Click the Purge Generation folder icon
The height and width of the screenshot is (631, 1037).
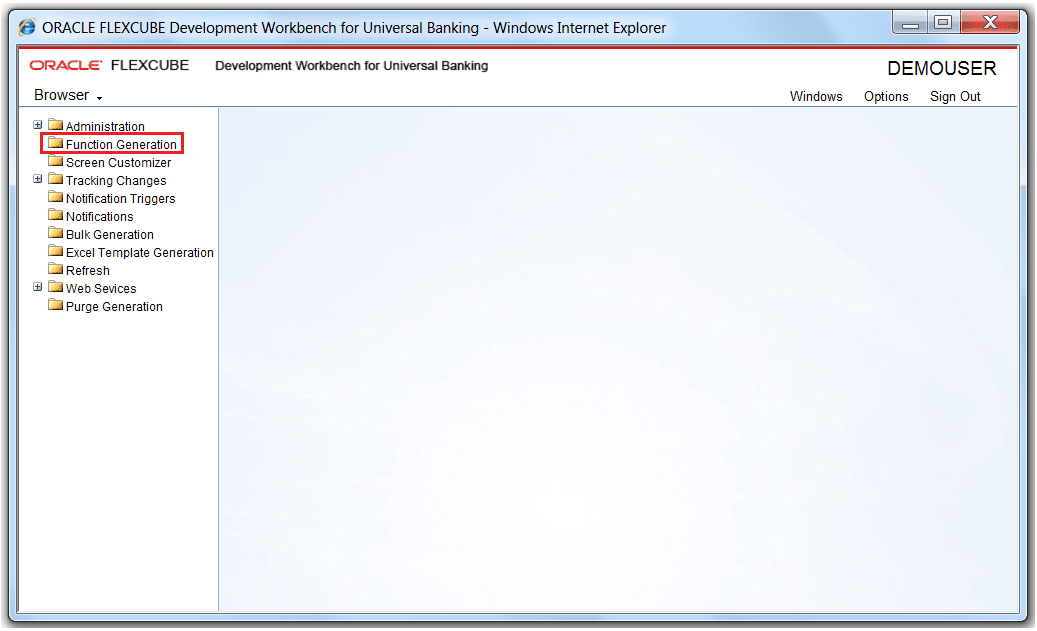coord(56,305)
